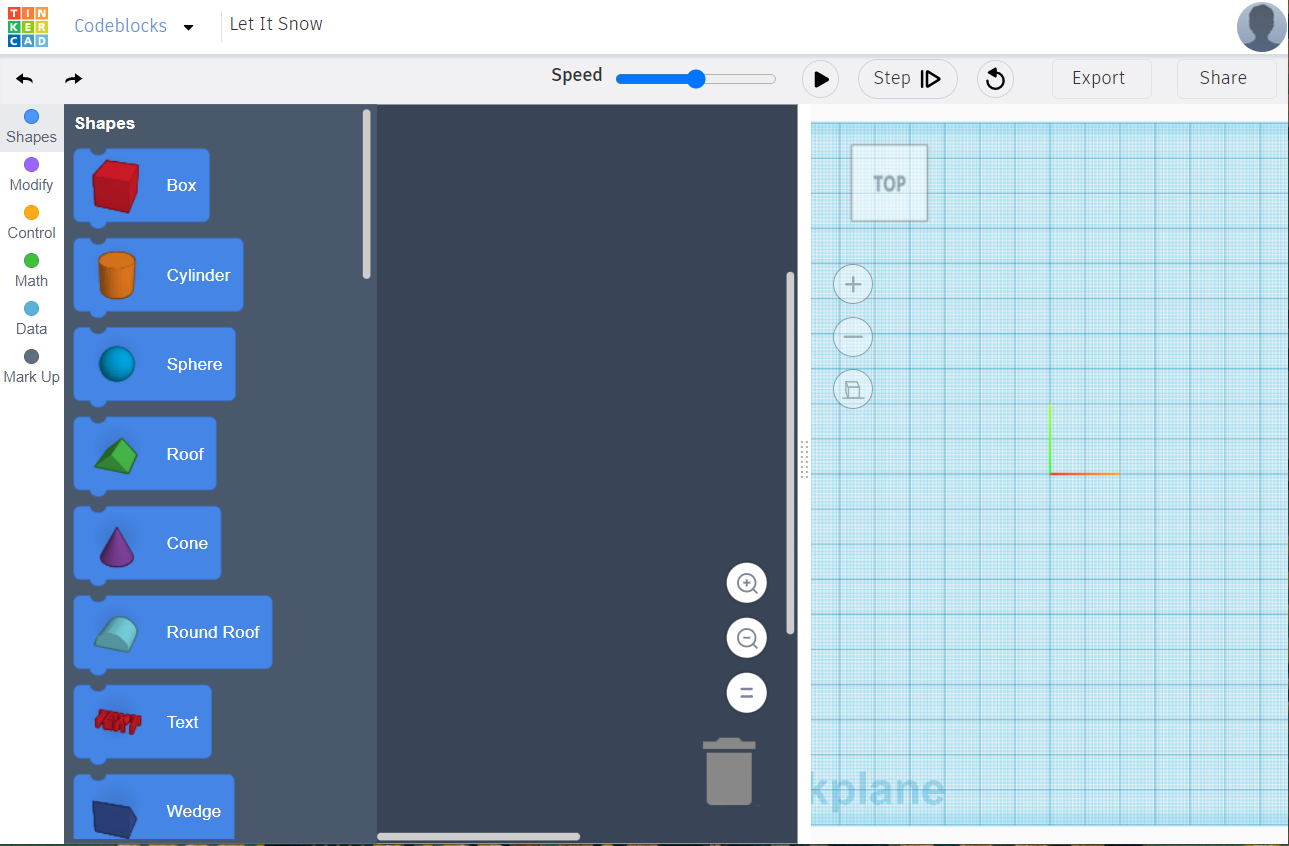Image resolution: width=1289 pixels, height=846 pixels.
Task: Pick the Round Roof shape block
Action: [x=172, y=633]
